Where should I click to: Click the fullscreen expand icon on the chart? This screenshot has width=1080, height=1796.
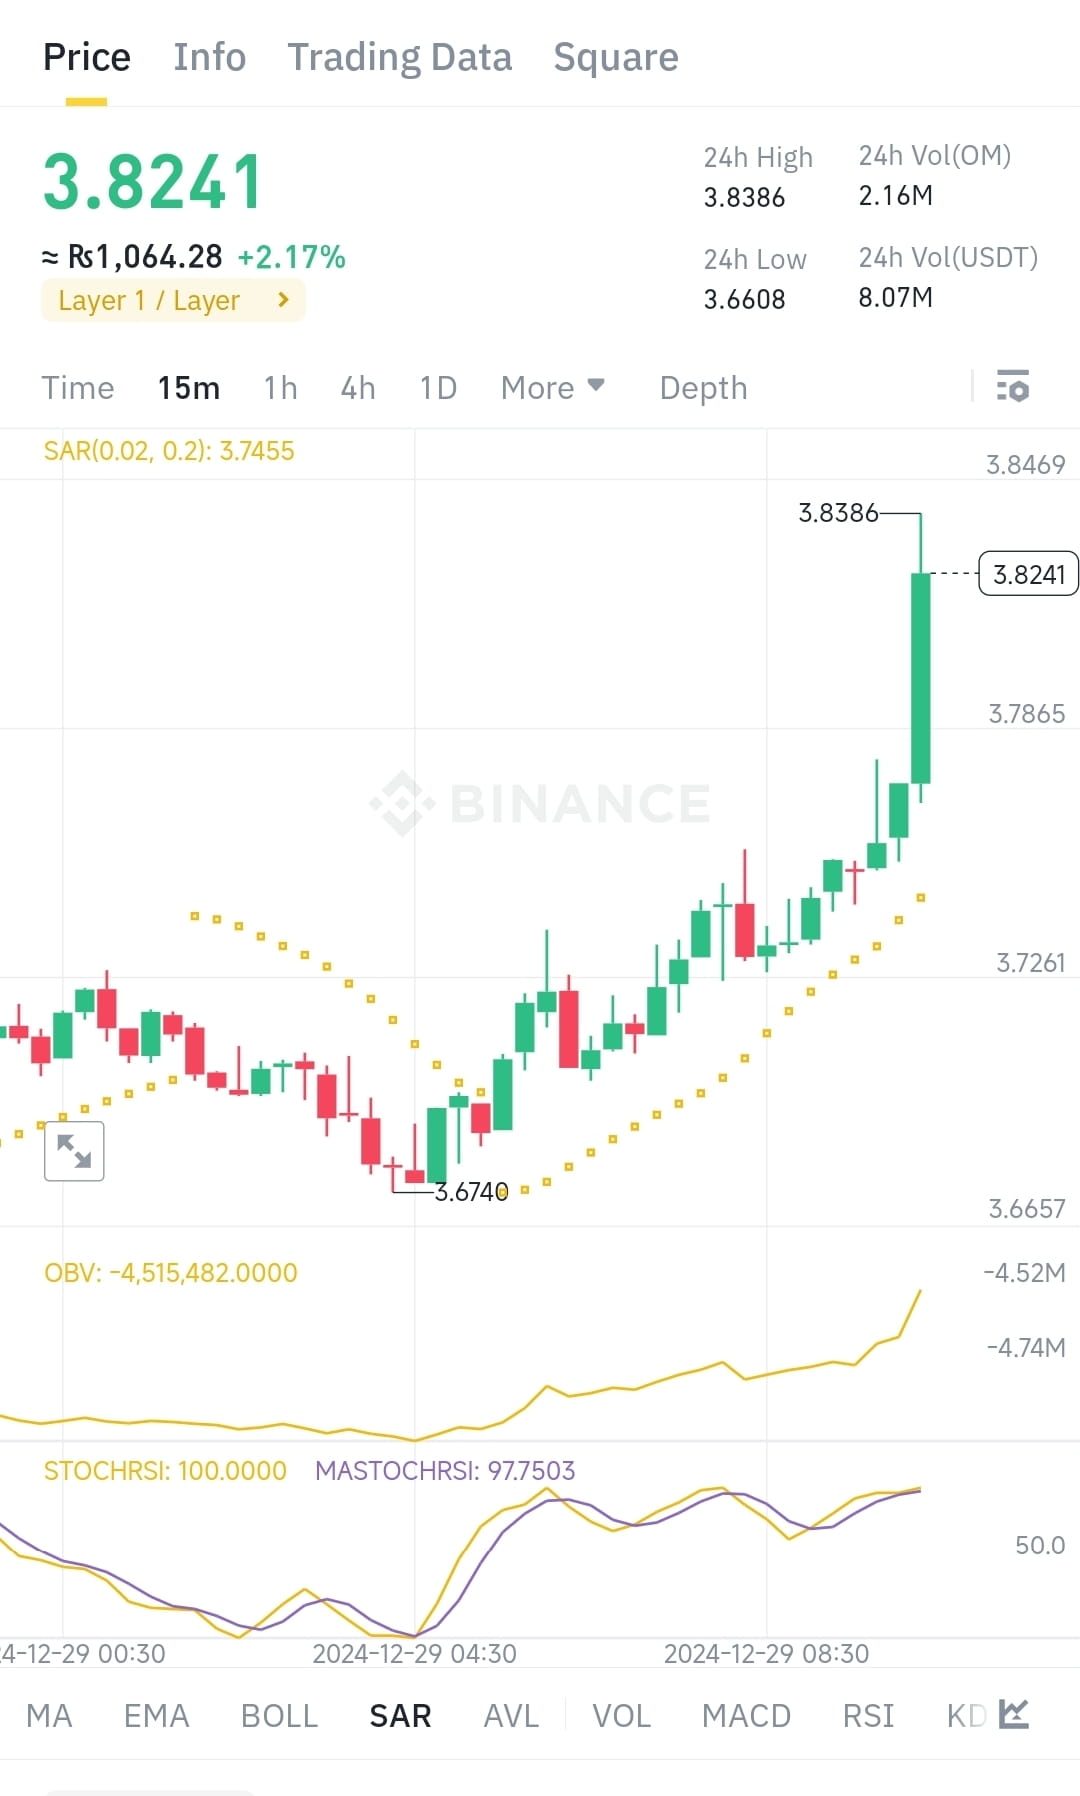pos(75,1152)
